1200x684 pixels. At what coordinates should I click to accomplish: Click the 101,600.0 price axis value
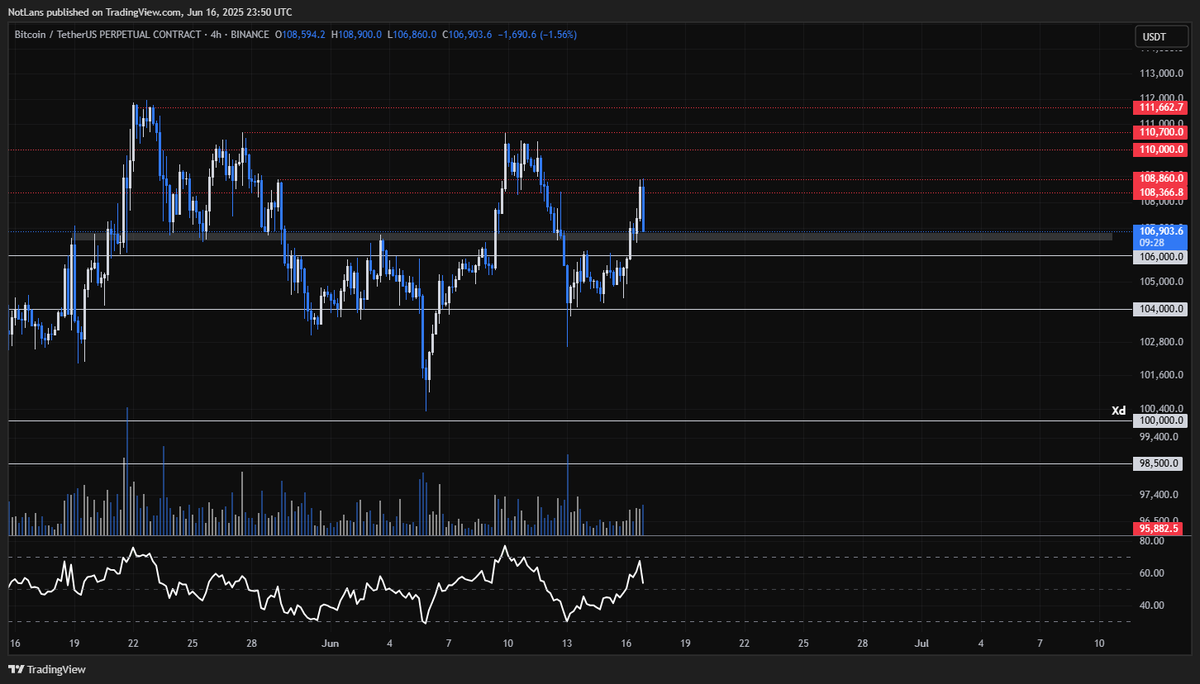point(1161,376)
